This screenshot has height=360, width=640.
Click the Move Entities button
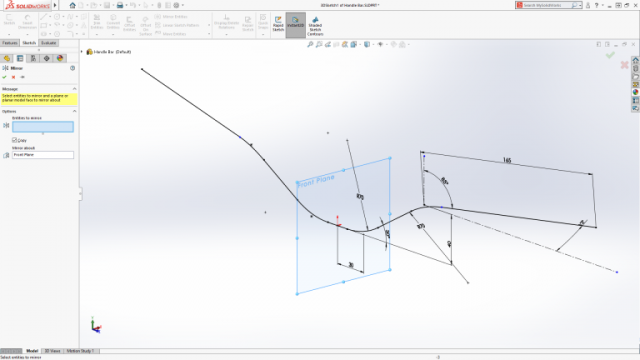171,34
